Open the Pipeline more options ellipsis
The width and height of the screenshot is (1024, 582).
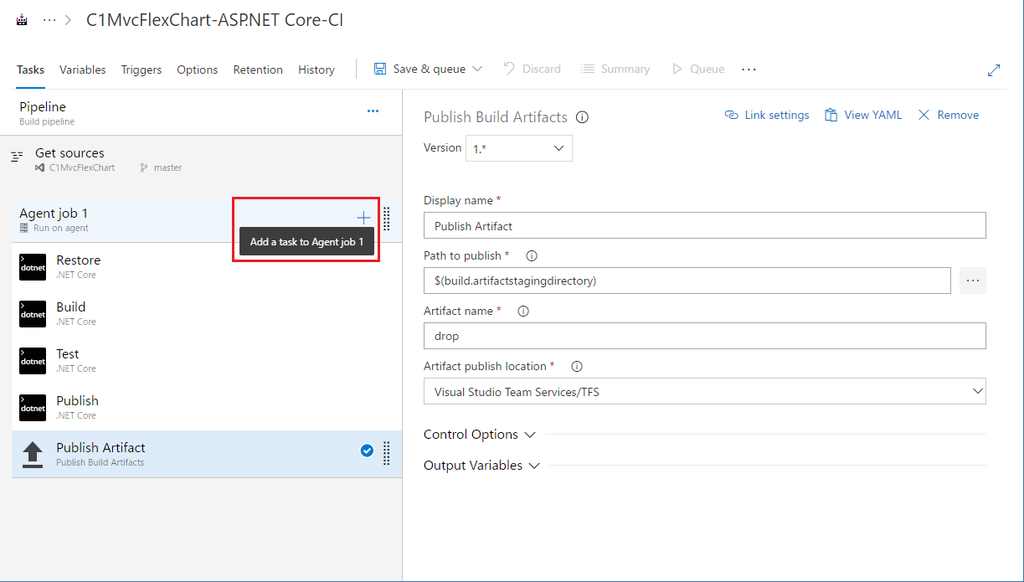tap(373, 111)
